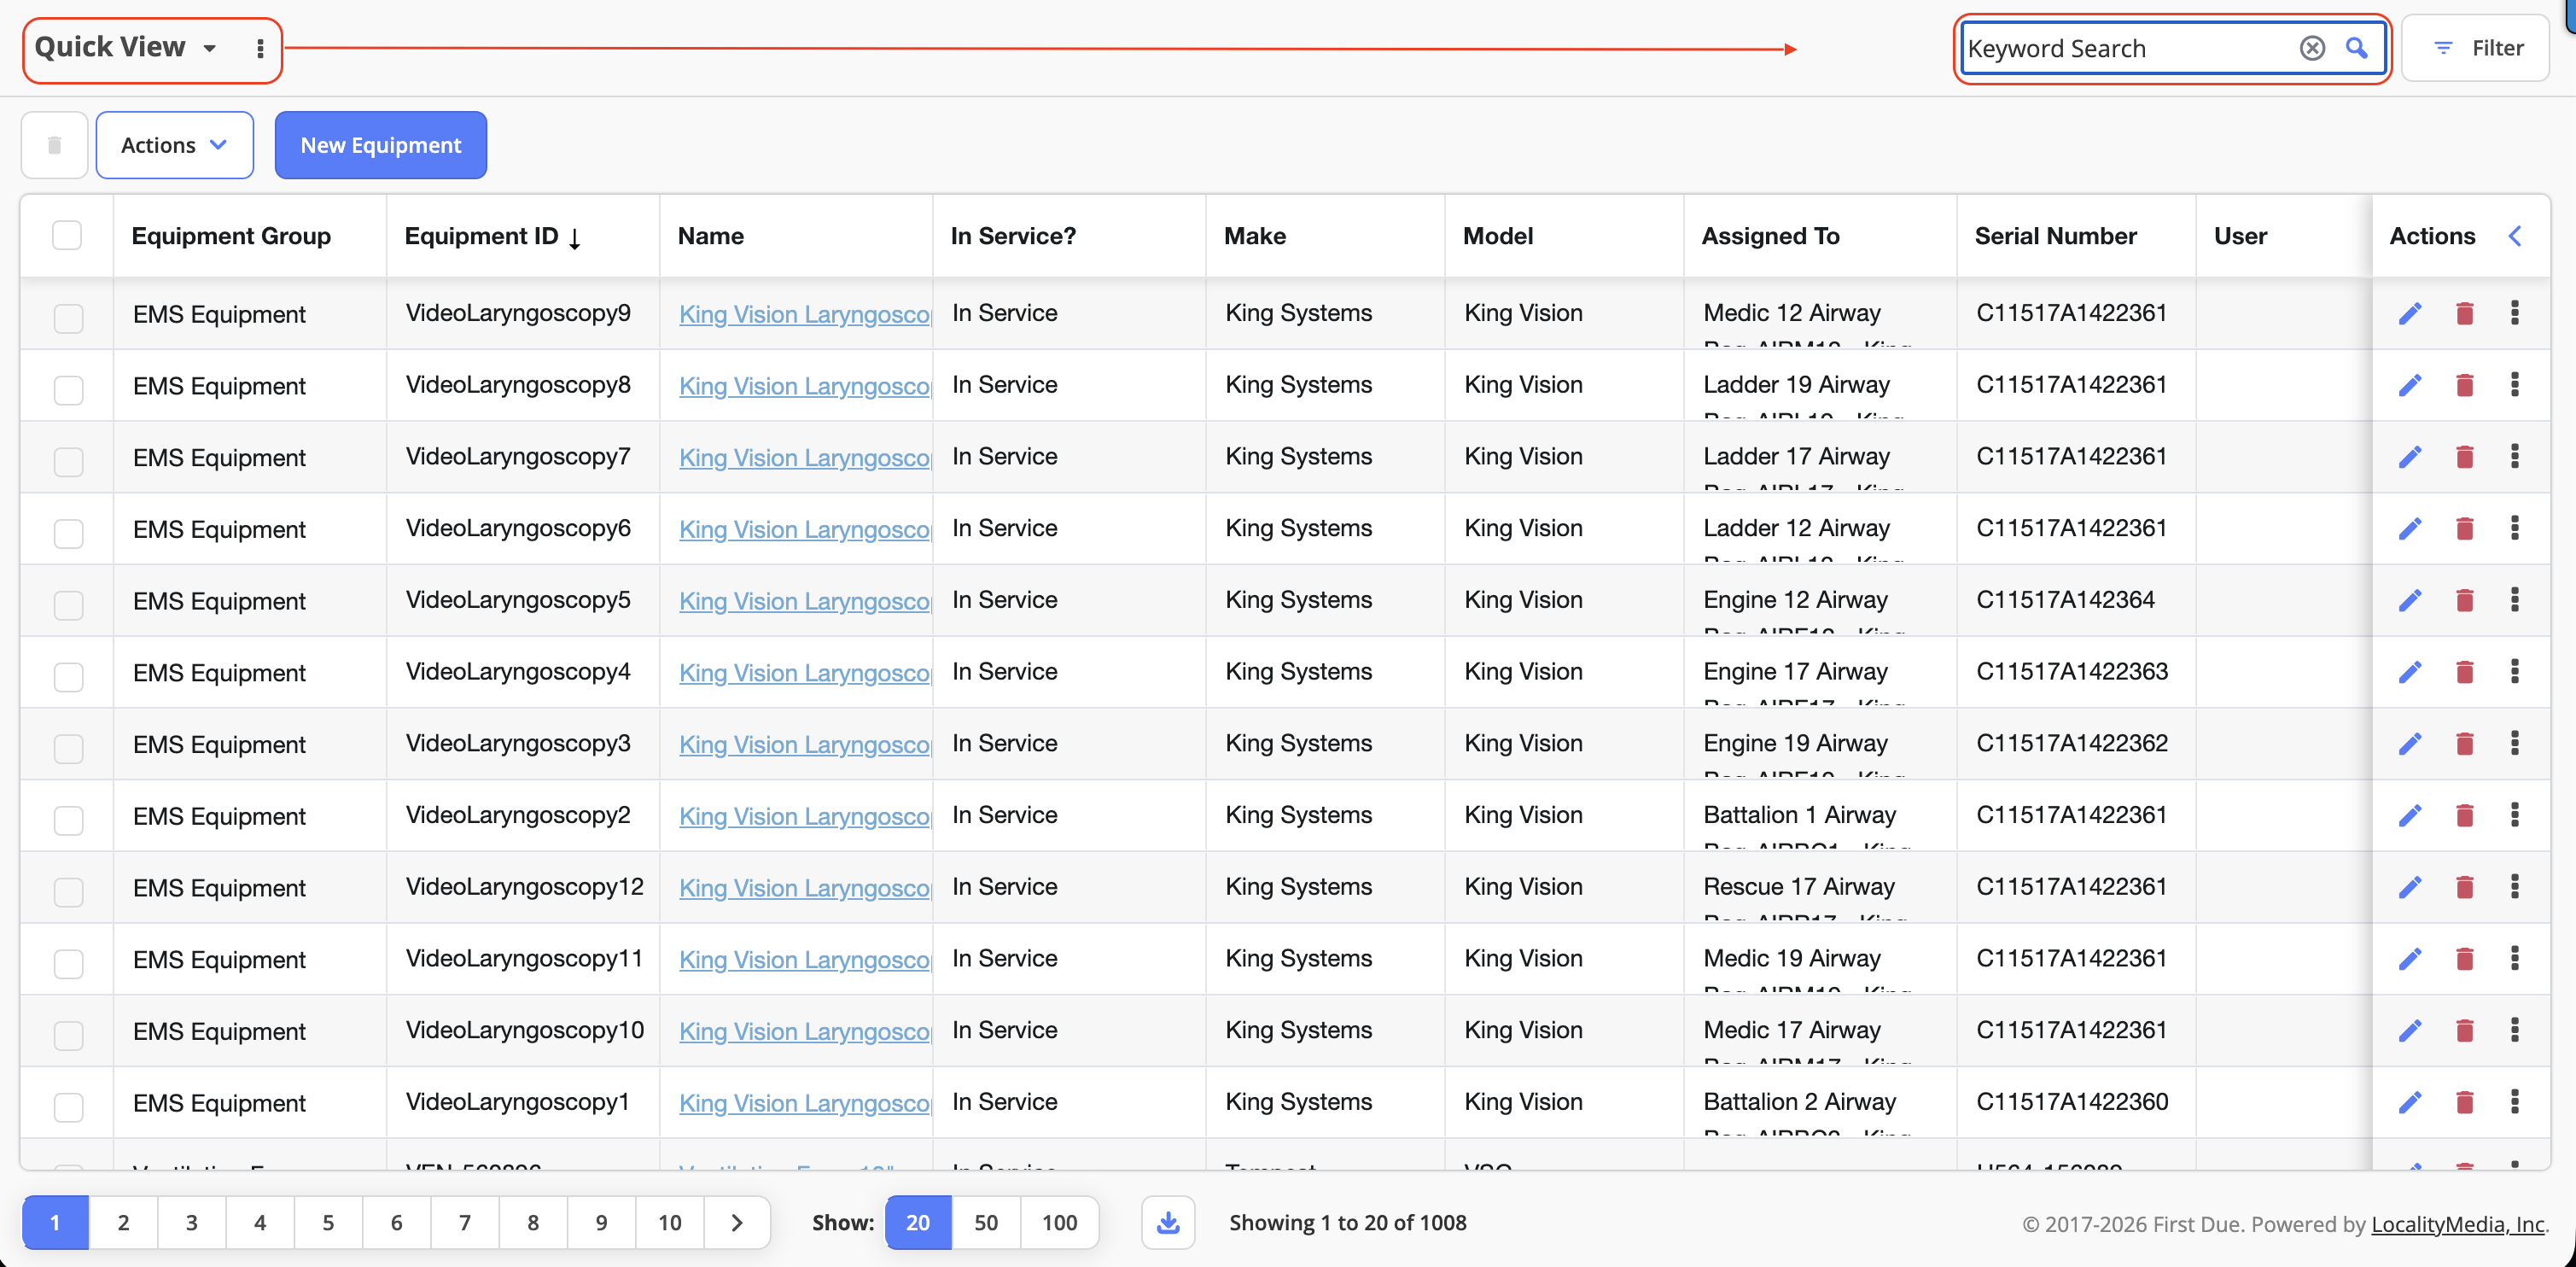Screen dimensions: 2576x1267
Task: Open the LocalityMedia, Inc footer link
Action: [2458, 1224]
